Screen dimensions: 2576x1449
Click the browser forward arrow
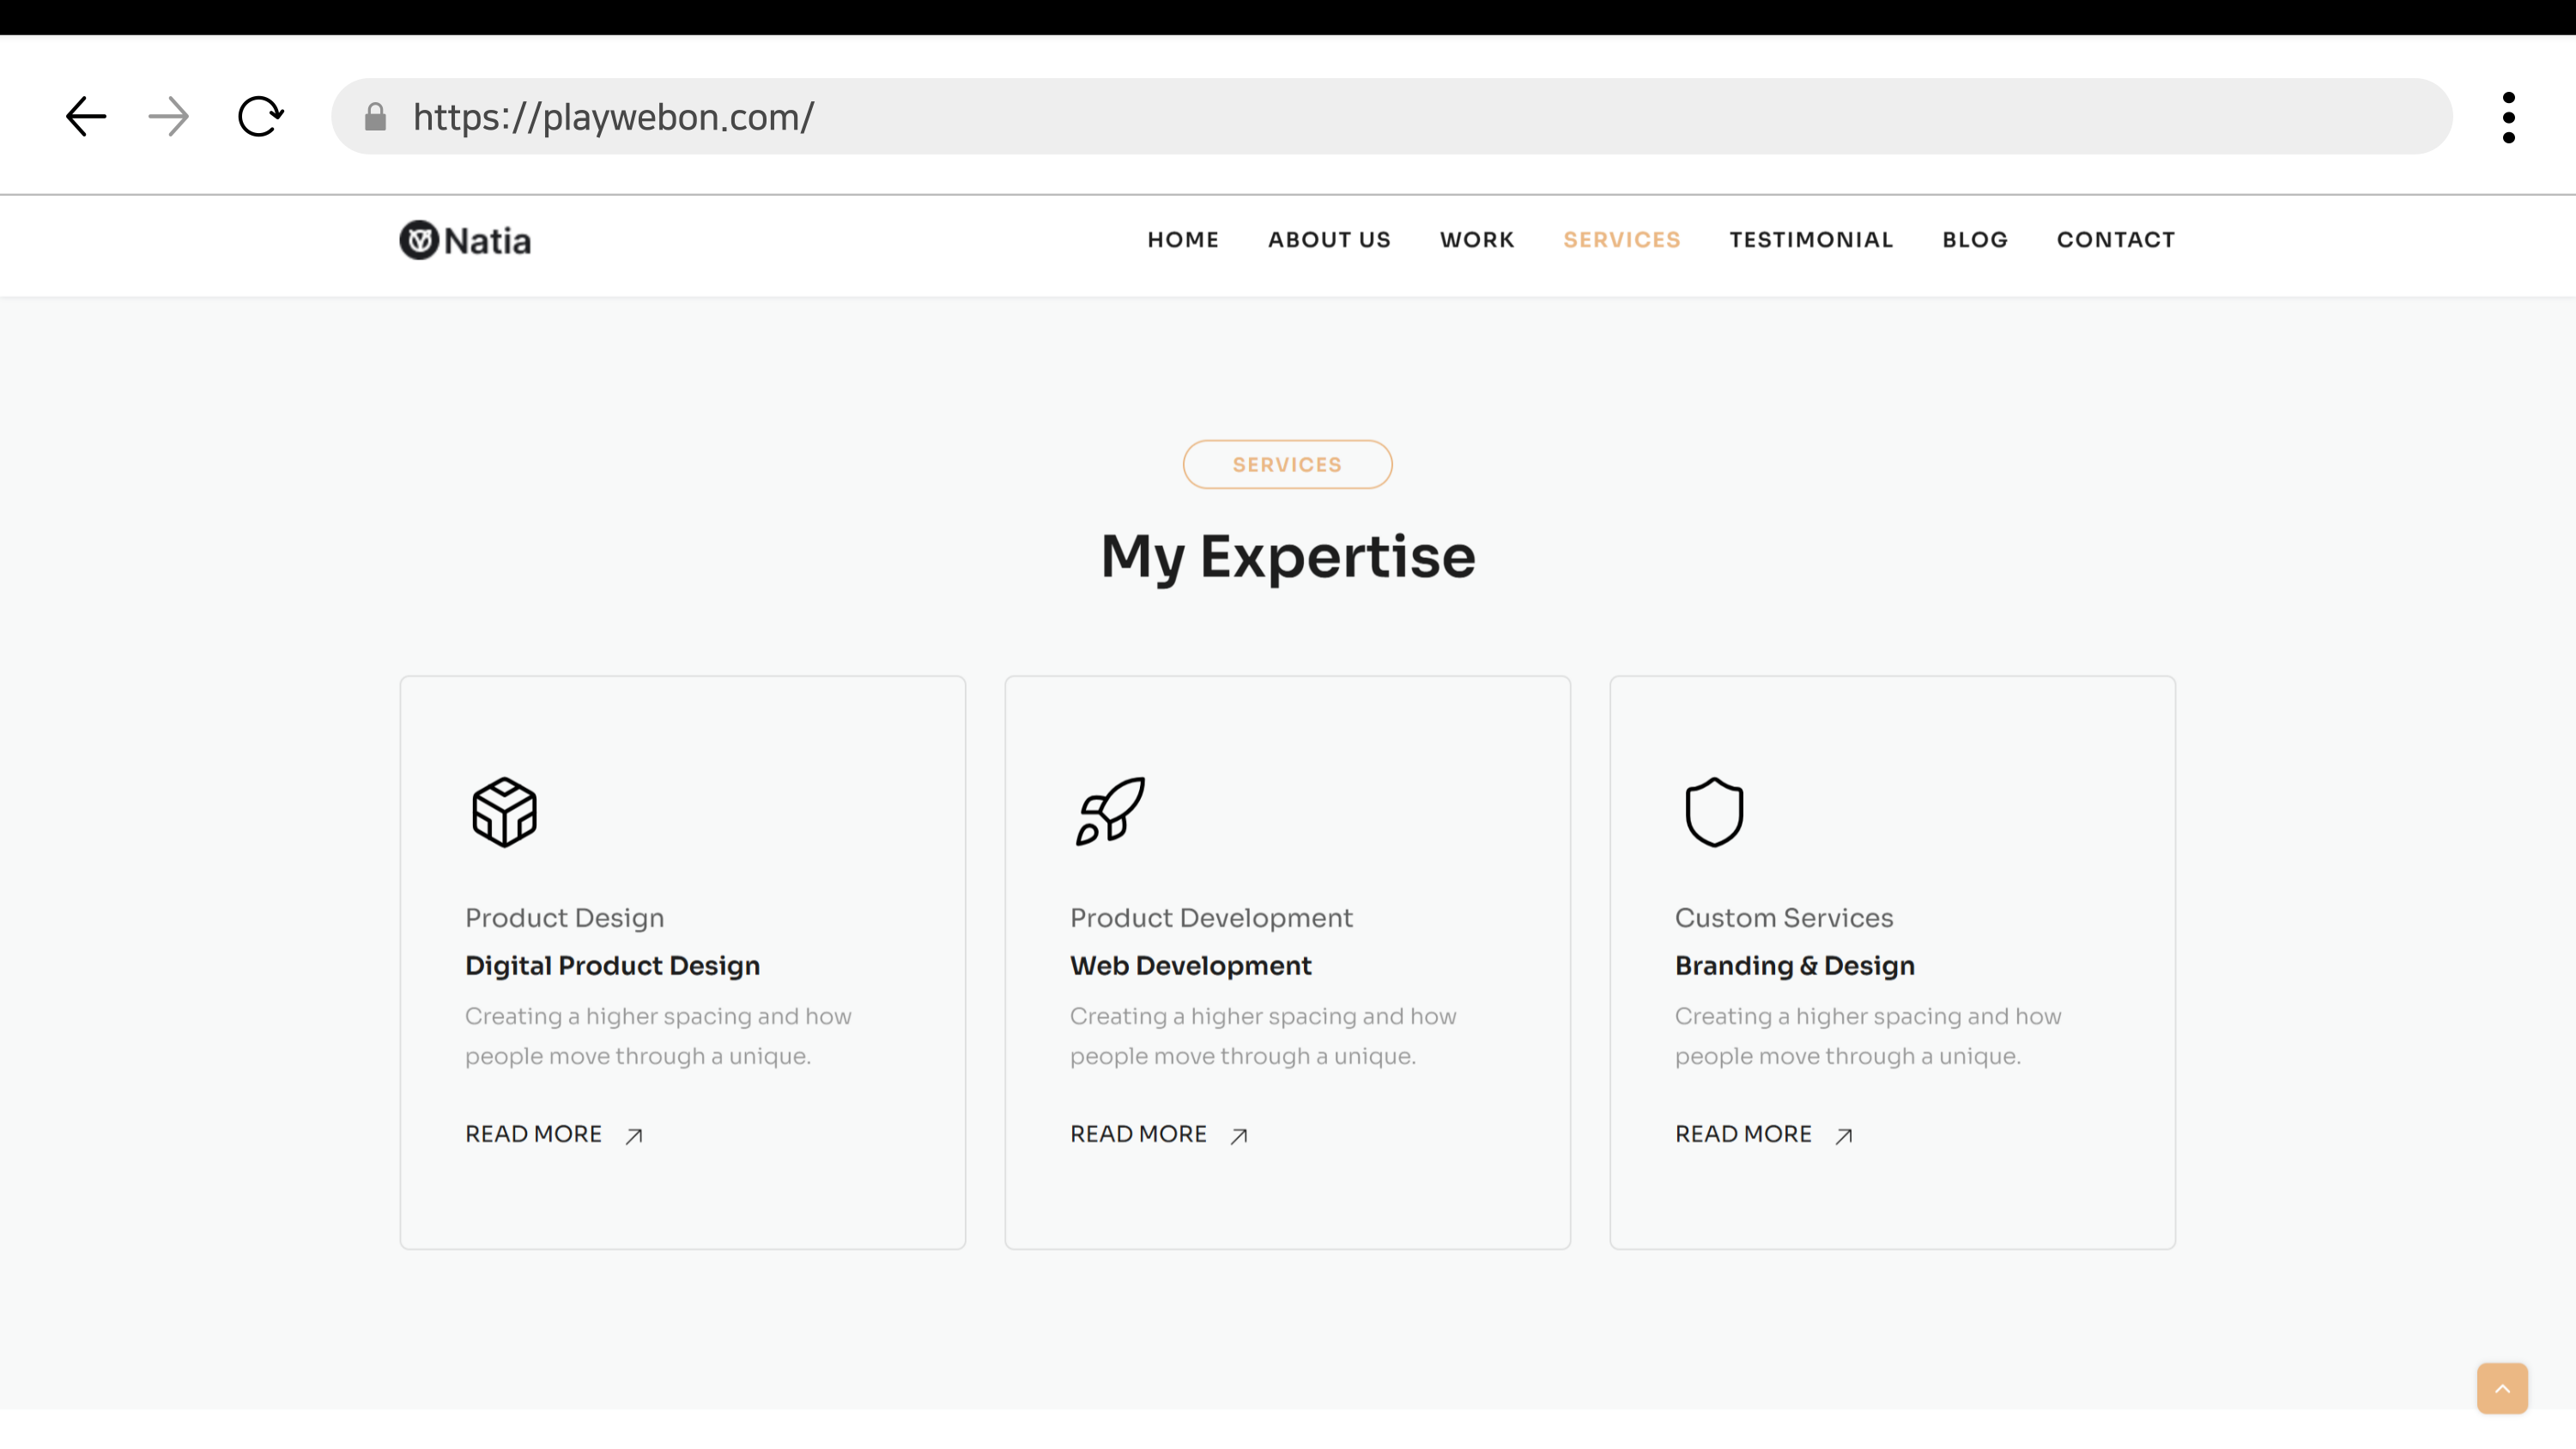point(168,117)
